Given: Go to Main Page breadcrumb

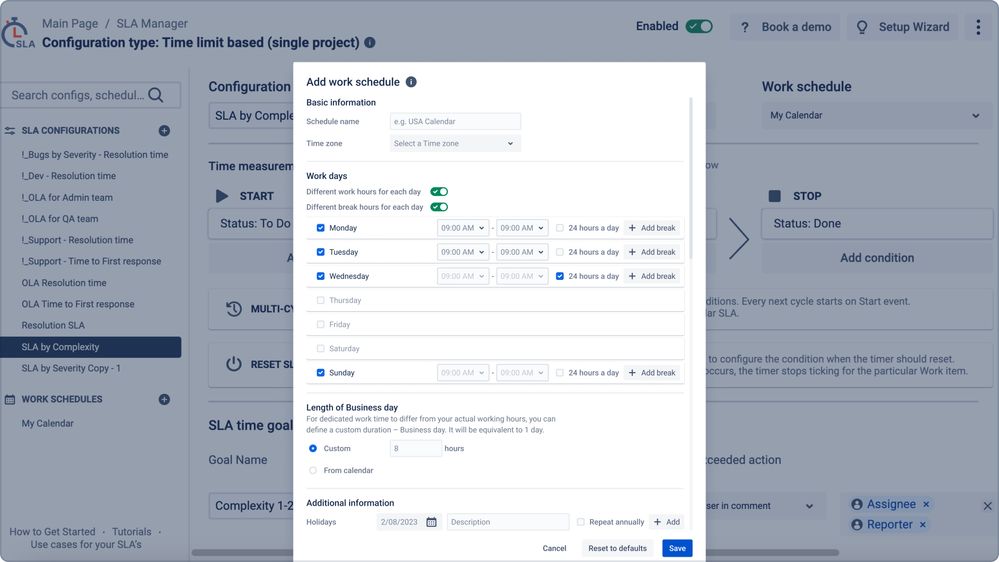Looking at the screenshot, I should click(x=70, y=24).
